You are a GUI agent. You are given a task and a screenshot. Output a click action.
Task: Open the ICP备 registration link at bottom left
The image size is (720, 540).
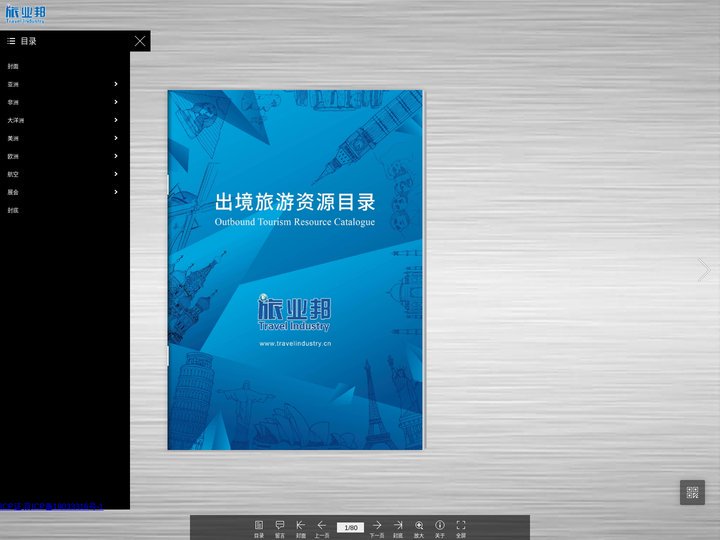(51, 506)
